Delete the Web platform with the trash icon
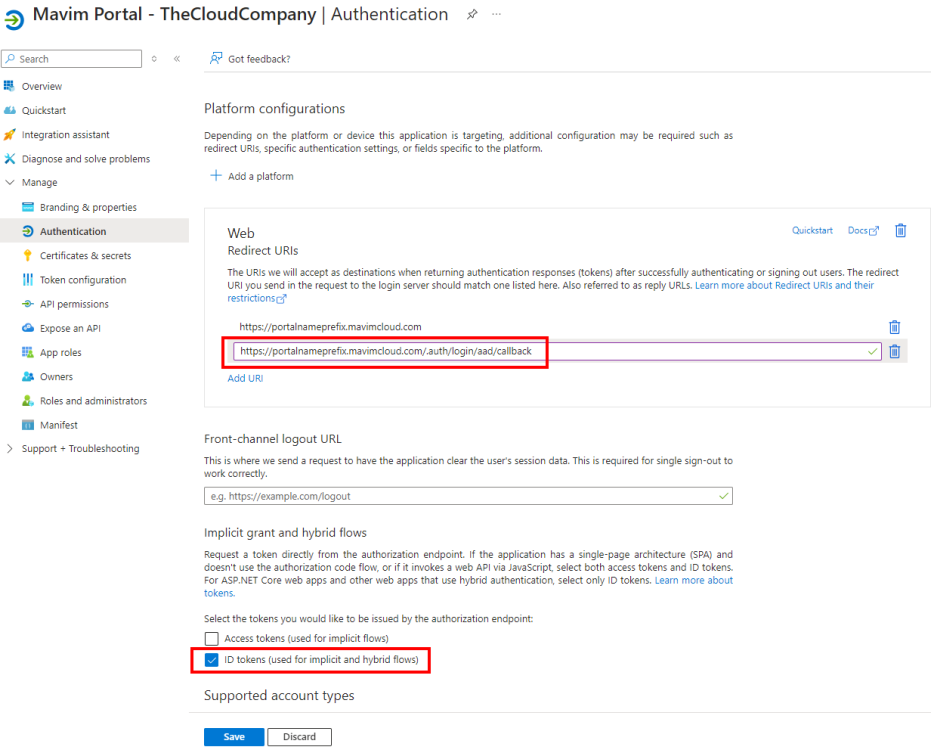This screenshot has width=931, height=752. [901, 230]
